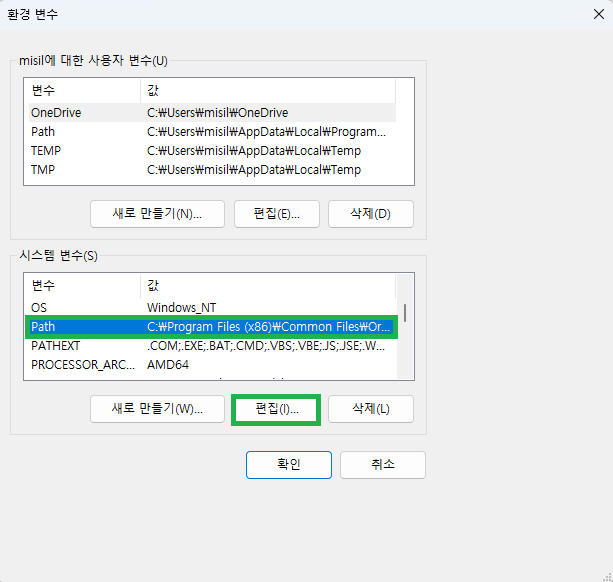The width and height of the screenshot is (613, 582).
Task: Click AMD64 value cell
Action: tap(168, 365)
